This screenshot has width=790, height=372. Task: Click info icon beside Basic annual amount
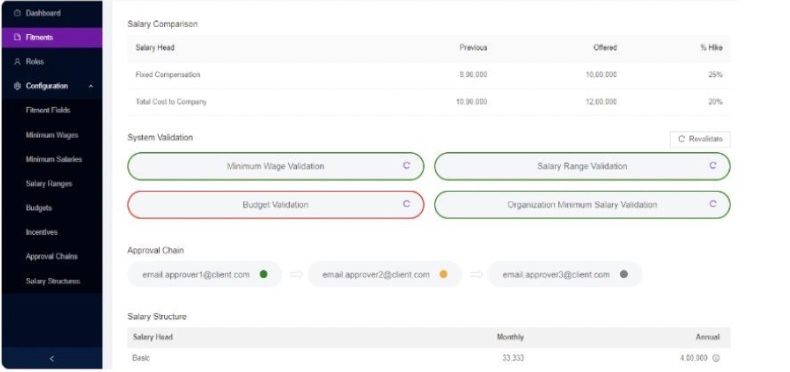coord(716,358)
